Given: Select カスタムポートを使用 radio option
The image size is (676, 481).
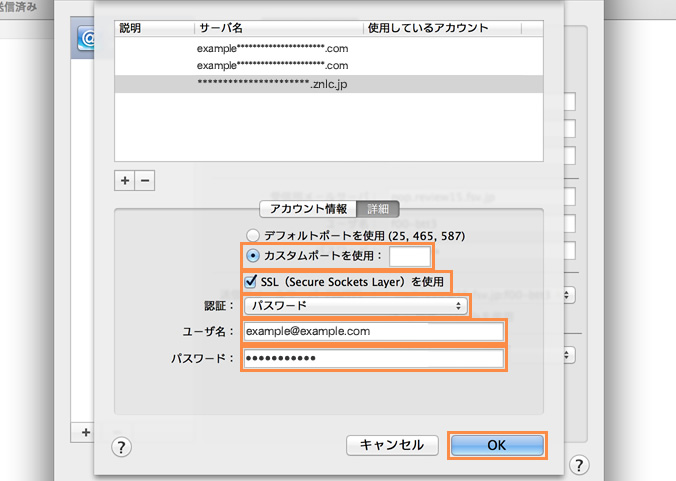Looking at the screenshot, I should (253, 256).
